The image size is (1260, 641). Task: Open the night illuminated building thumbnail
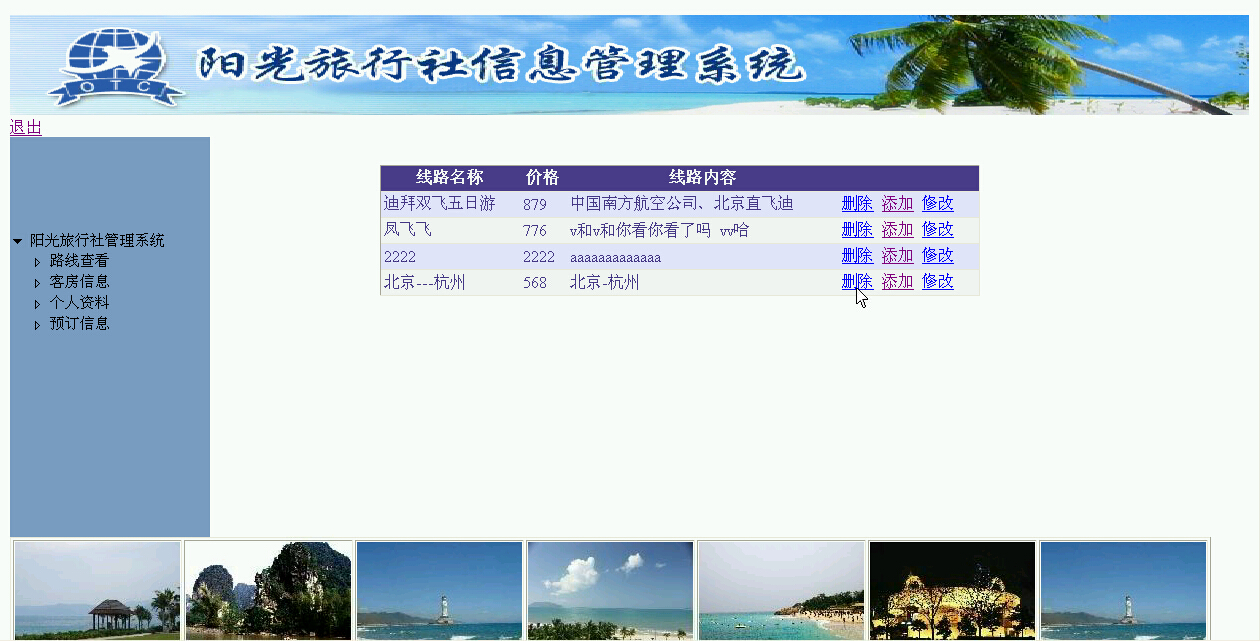952,591
